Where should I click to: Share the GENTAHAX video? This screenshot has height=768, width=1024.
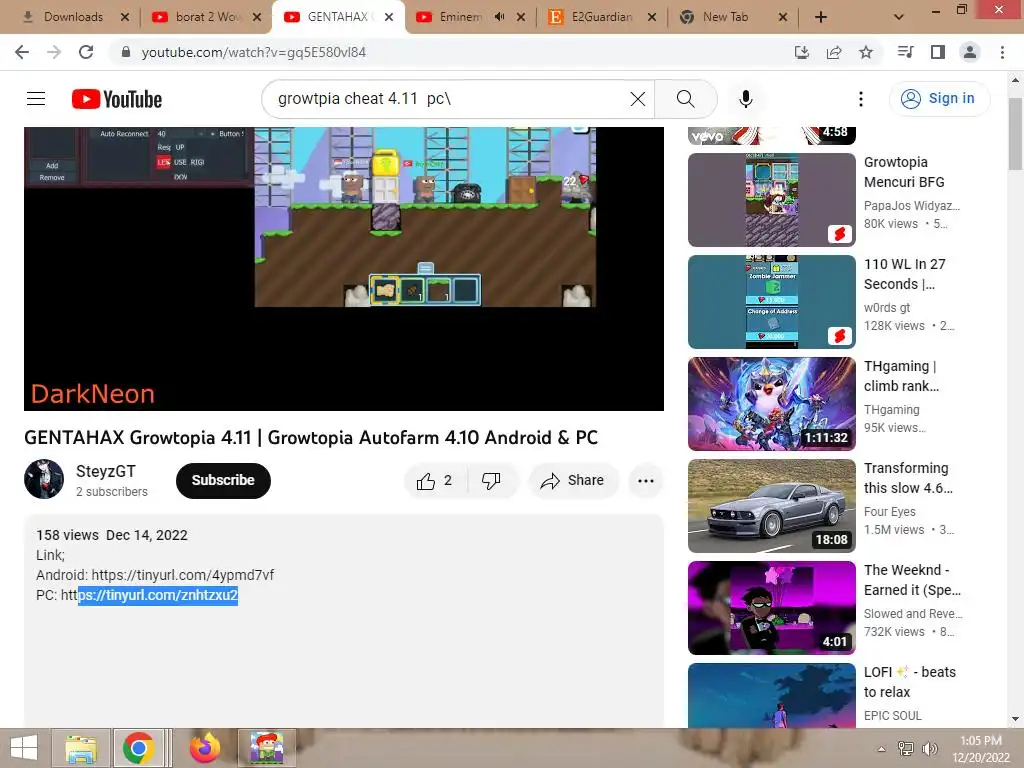[x=573, y=481]
